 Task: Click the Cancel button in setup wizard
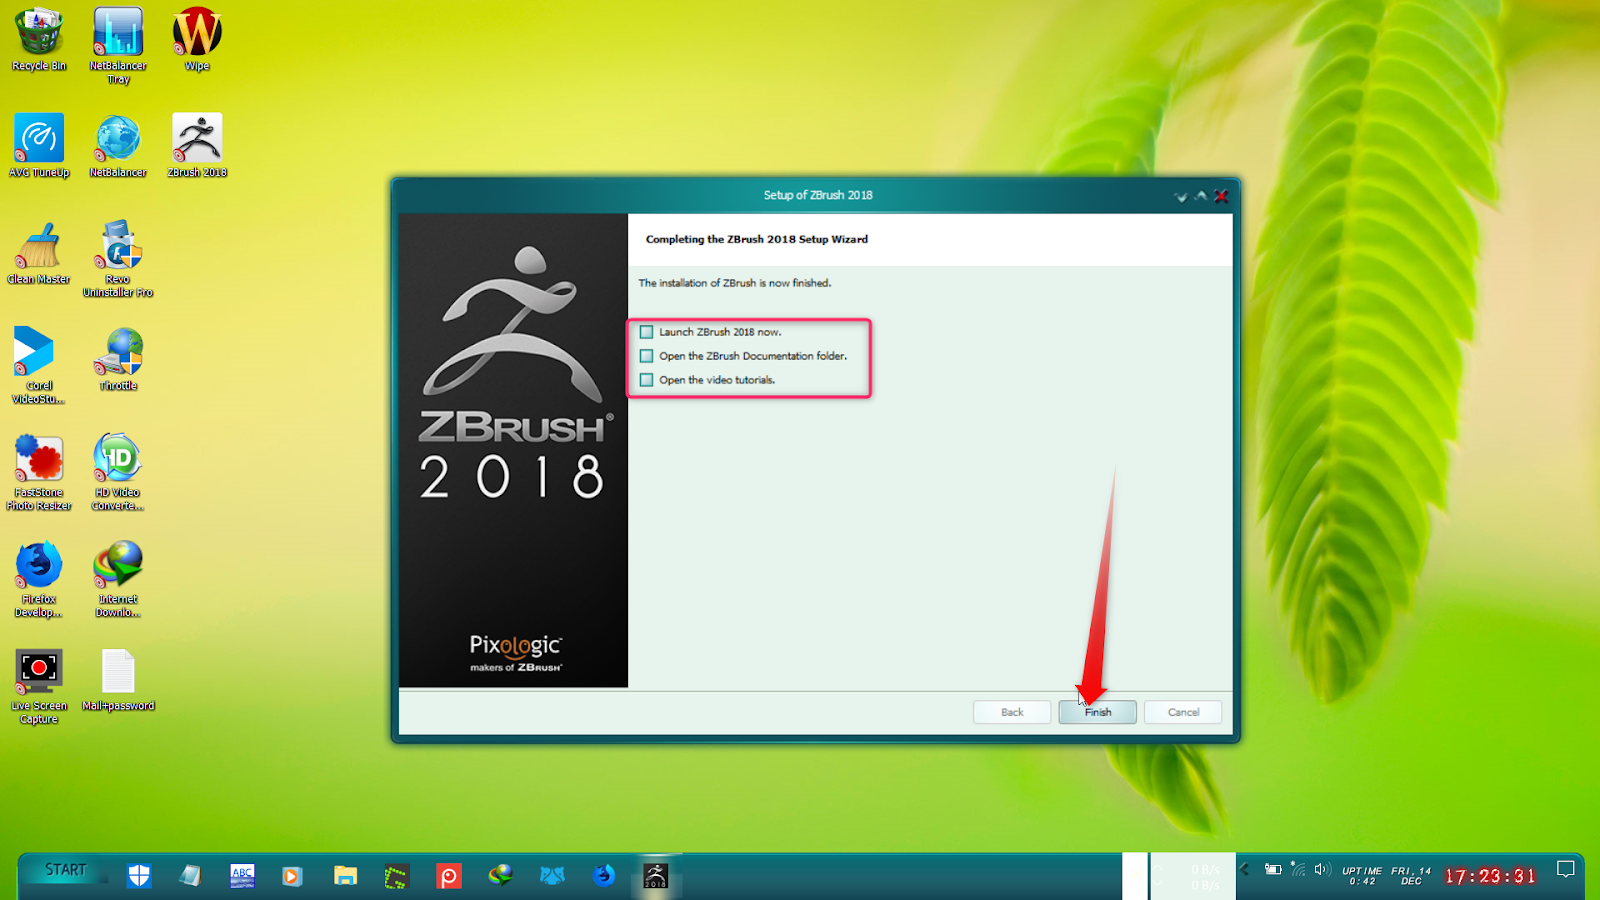(1183, 712)
